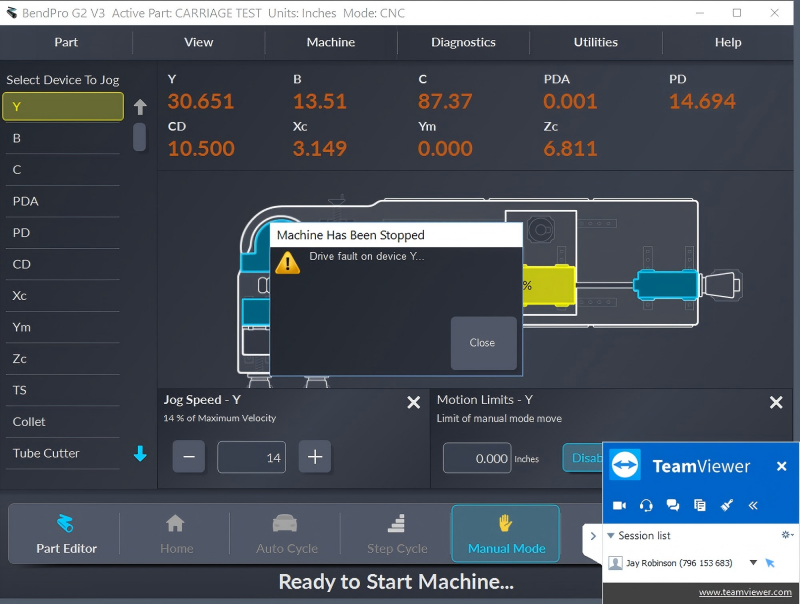
Task: Start TeamViewer video call
Action: (619, 505)
